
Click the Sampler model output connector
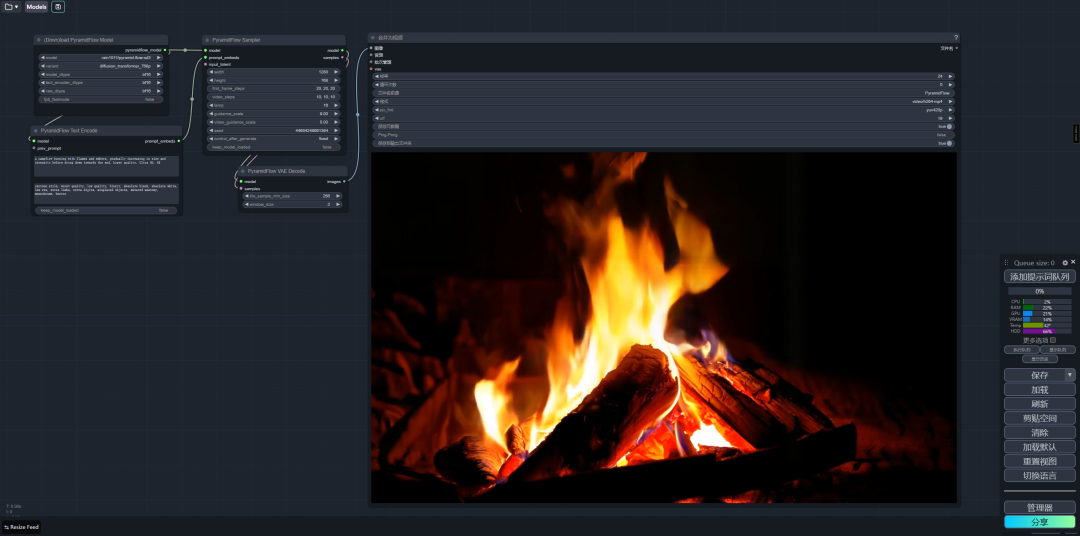coord(343,50)
